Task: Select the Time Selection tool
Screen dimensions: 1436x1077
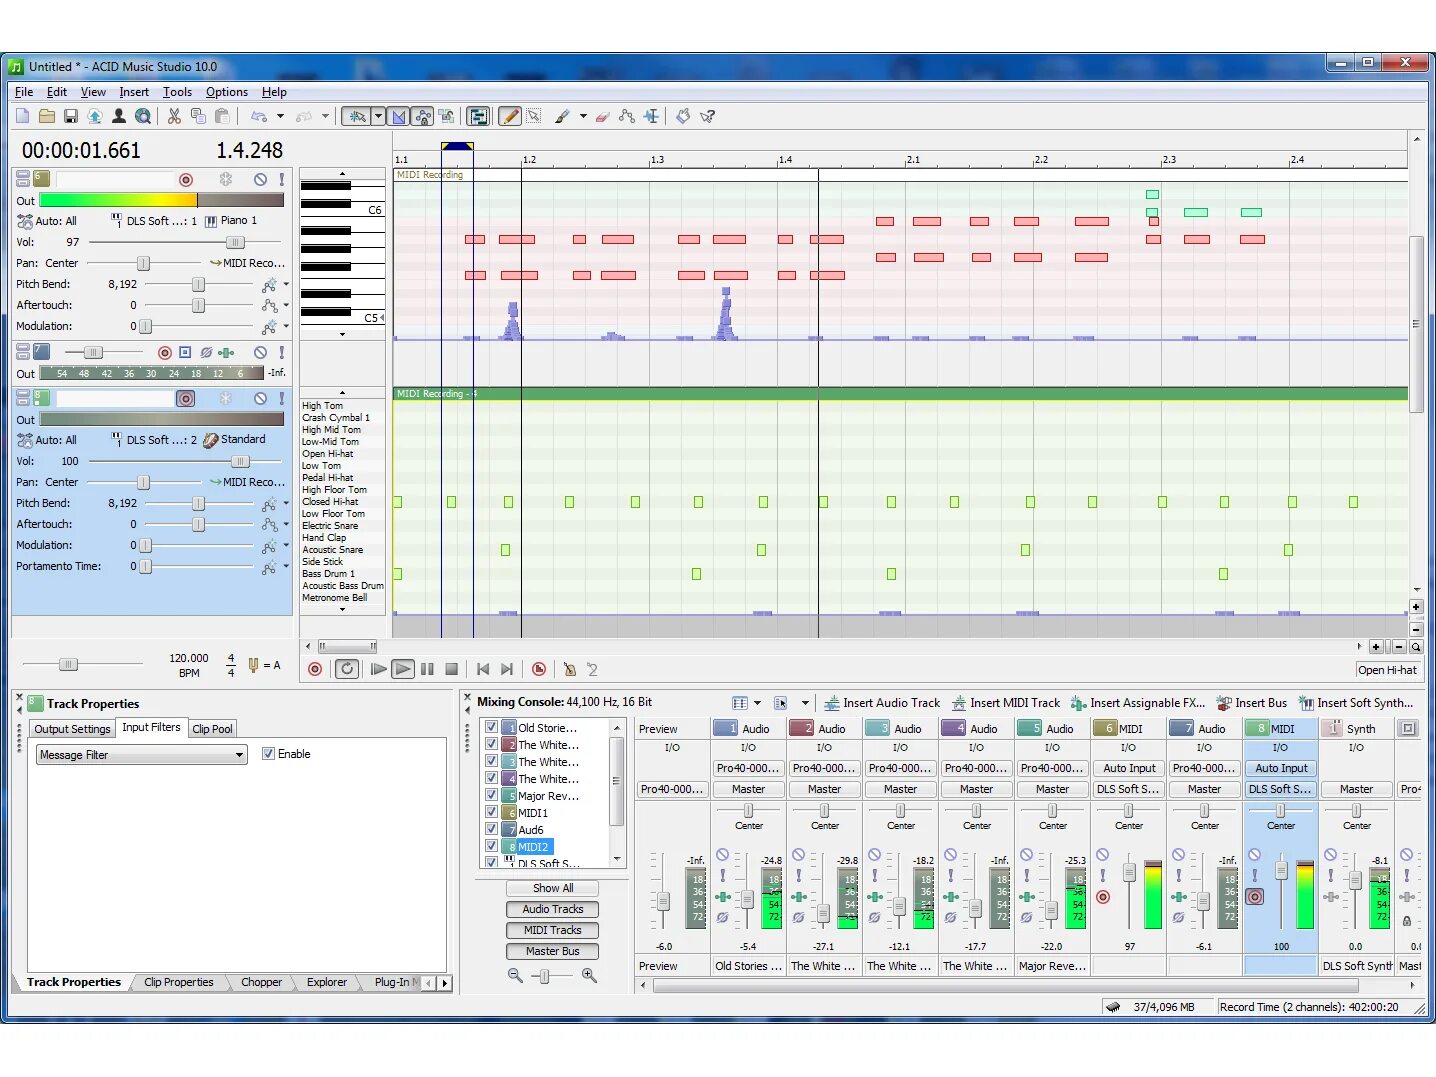Action: coord(651,116)
